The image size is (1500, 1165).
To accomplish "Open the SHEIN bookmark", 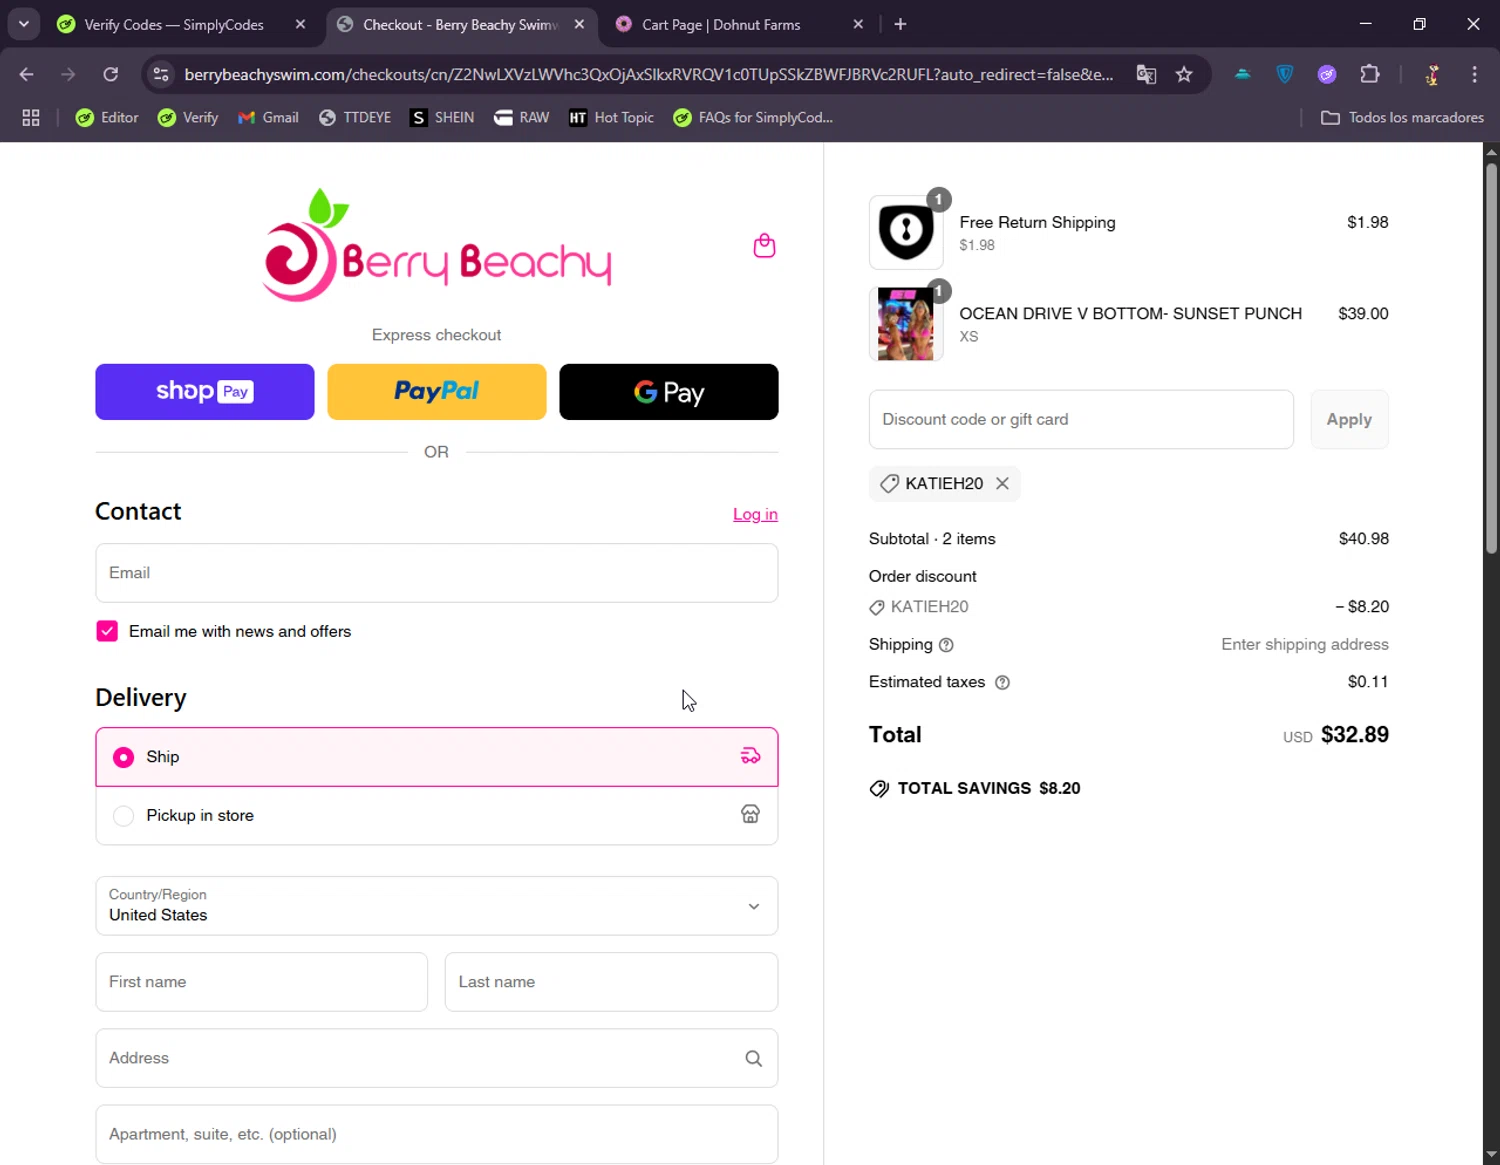I will pos(442,118).
